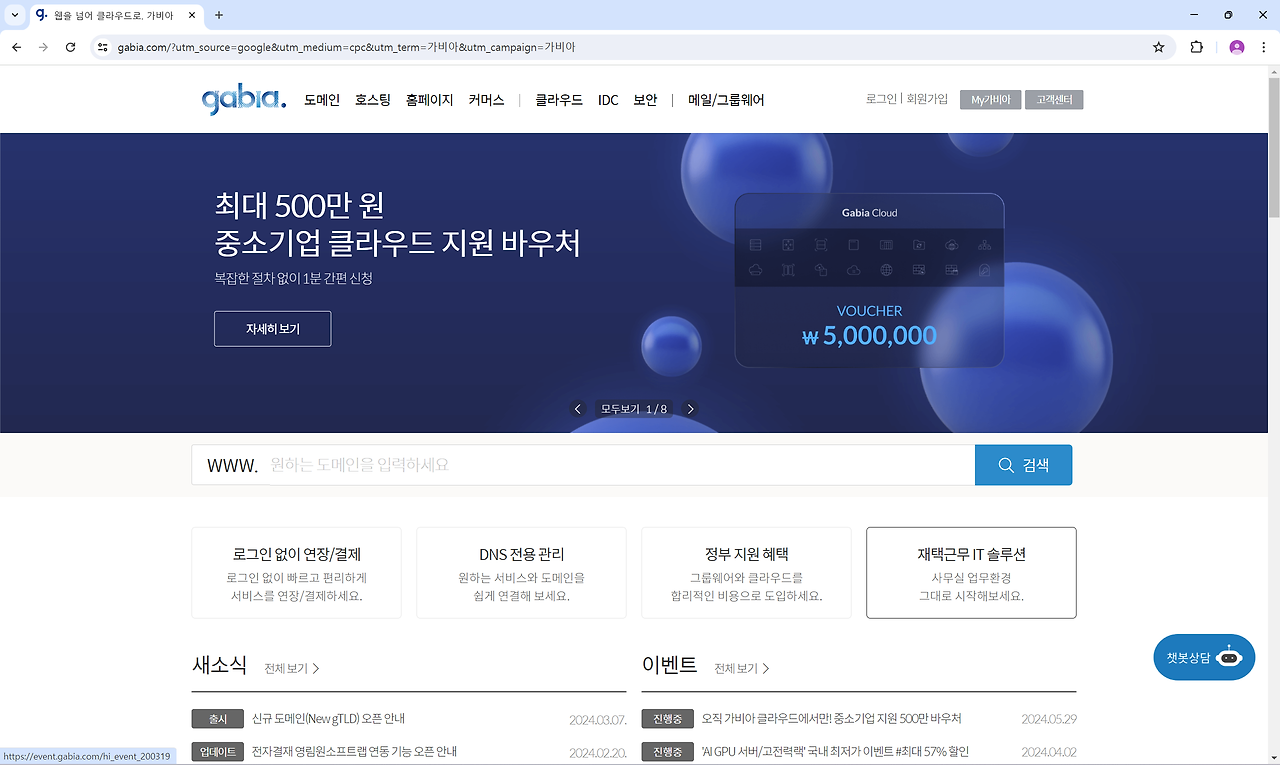The height and width of the screenshot is (765, 1280).
Task: Click the gabia logo
Action: tap(243, 100)
